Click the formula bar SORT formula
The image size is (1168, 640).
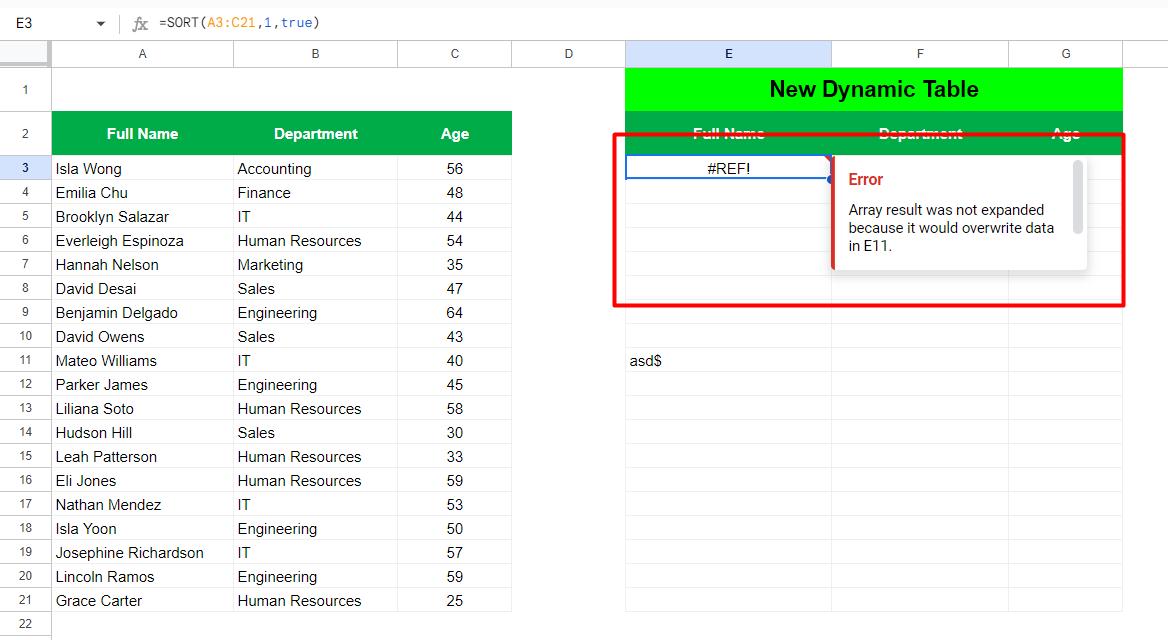(x=239, y=23)
